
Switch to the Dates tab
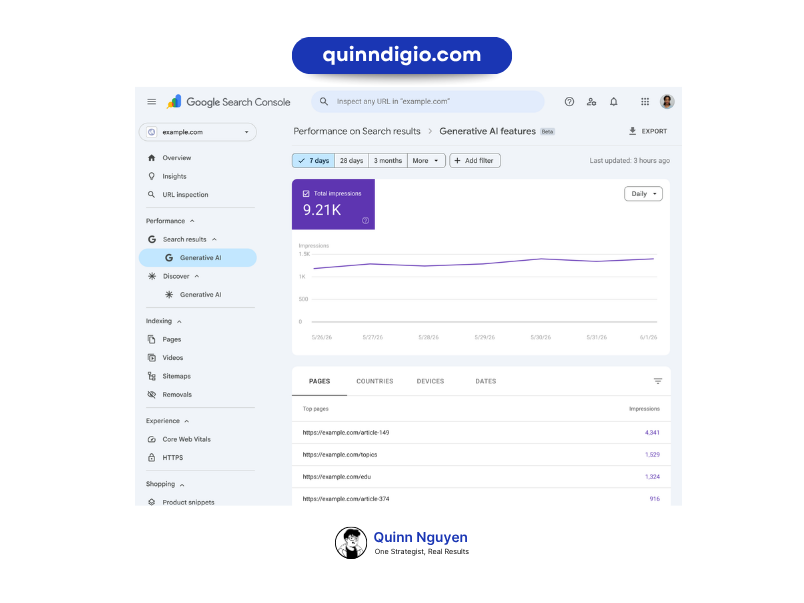pyautogui.click(x=486, y=381)
